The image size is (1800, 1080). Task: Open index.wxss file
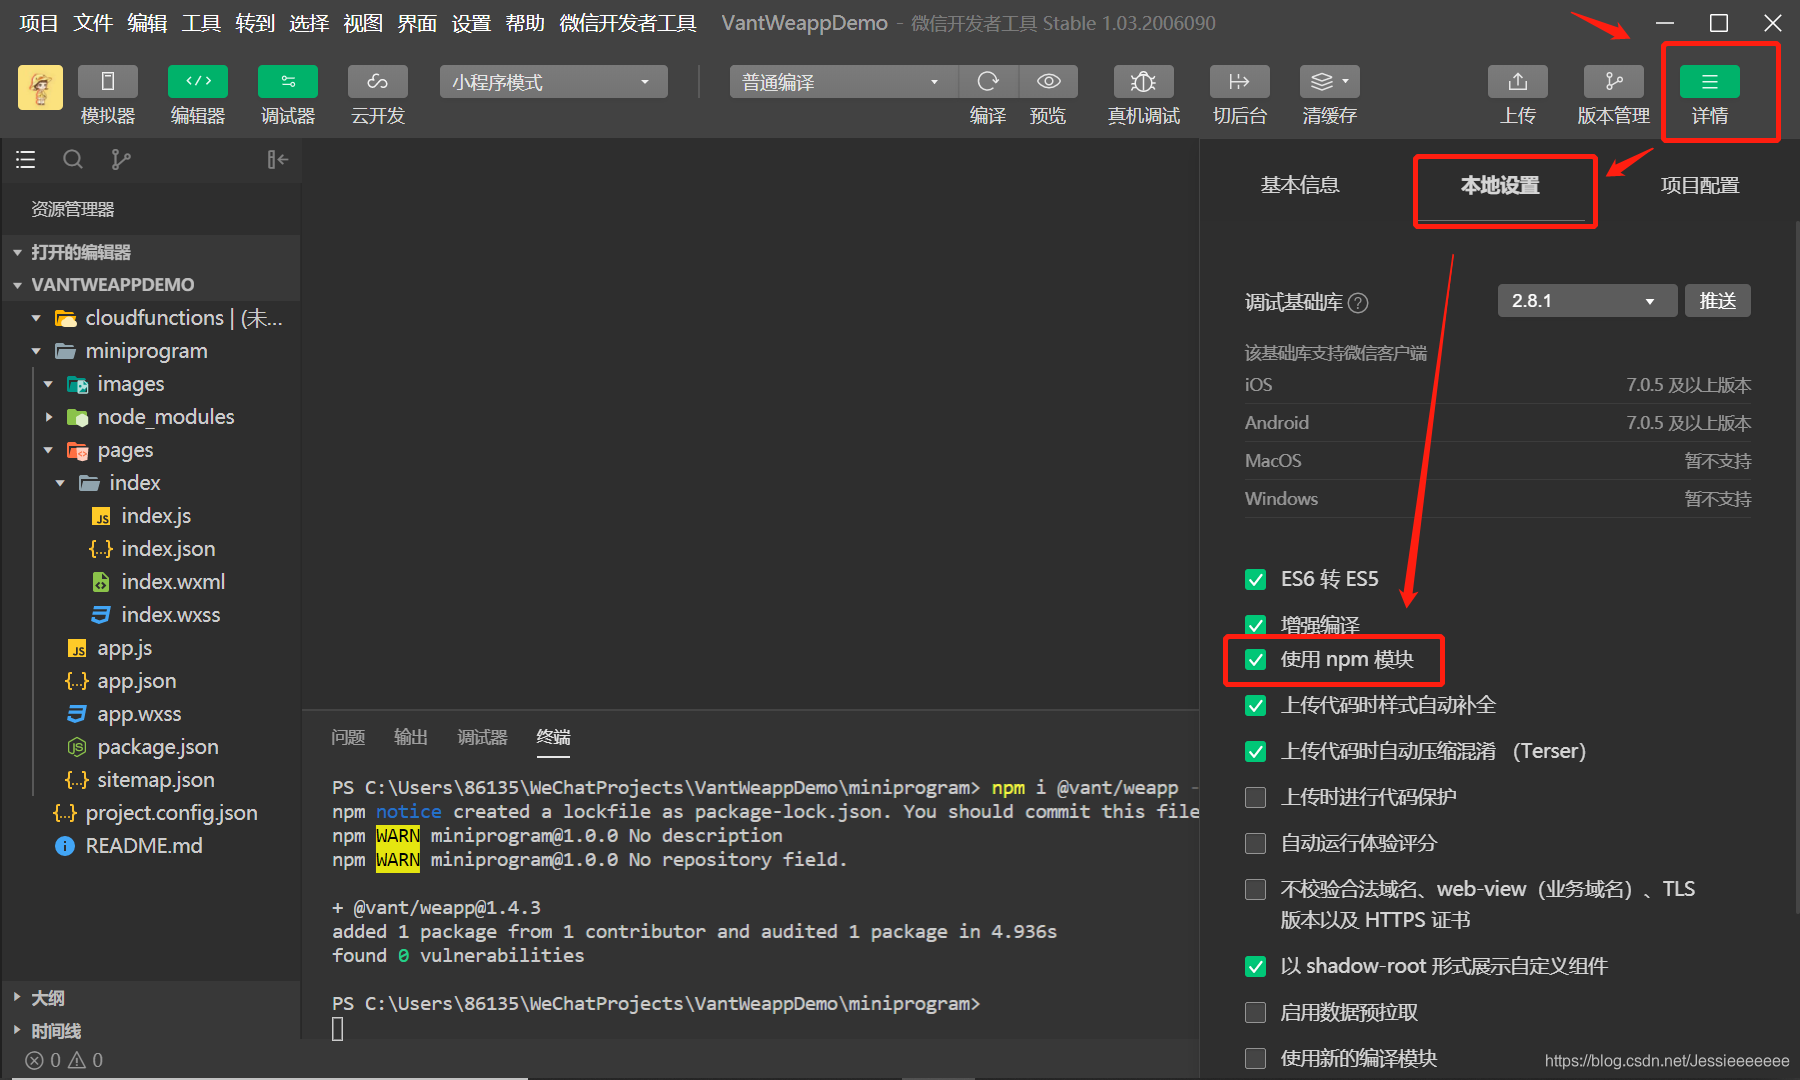click(x=170, y=615)
